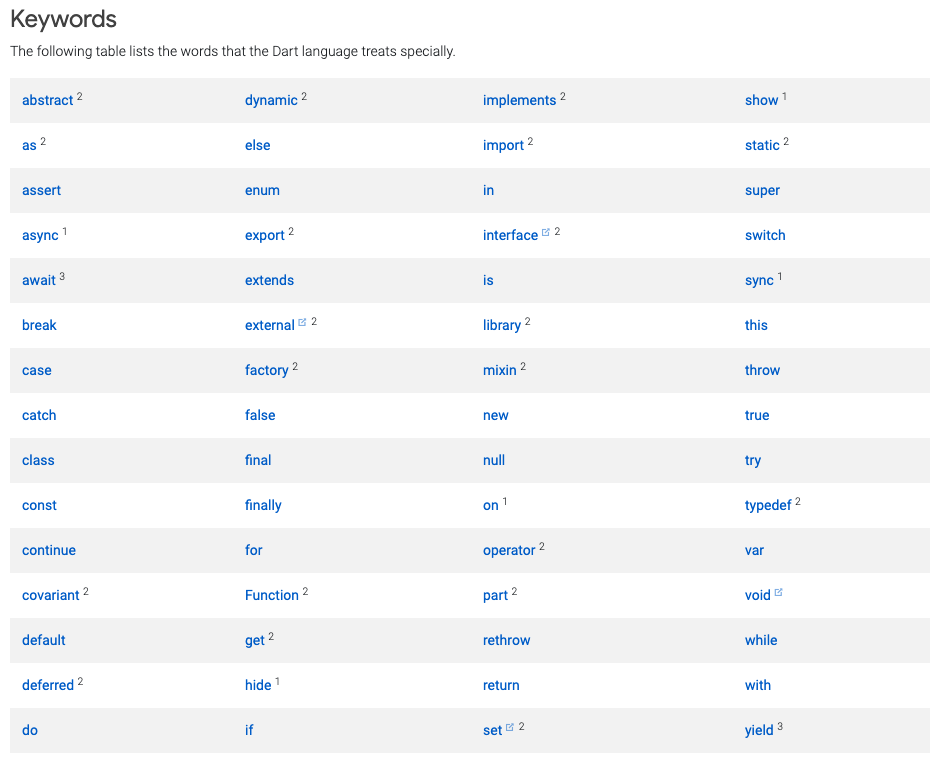
Task: Click the external-link icon beside external
Action: tap(303, 323)
